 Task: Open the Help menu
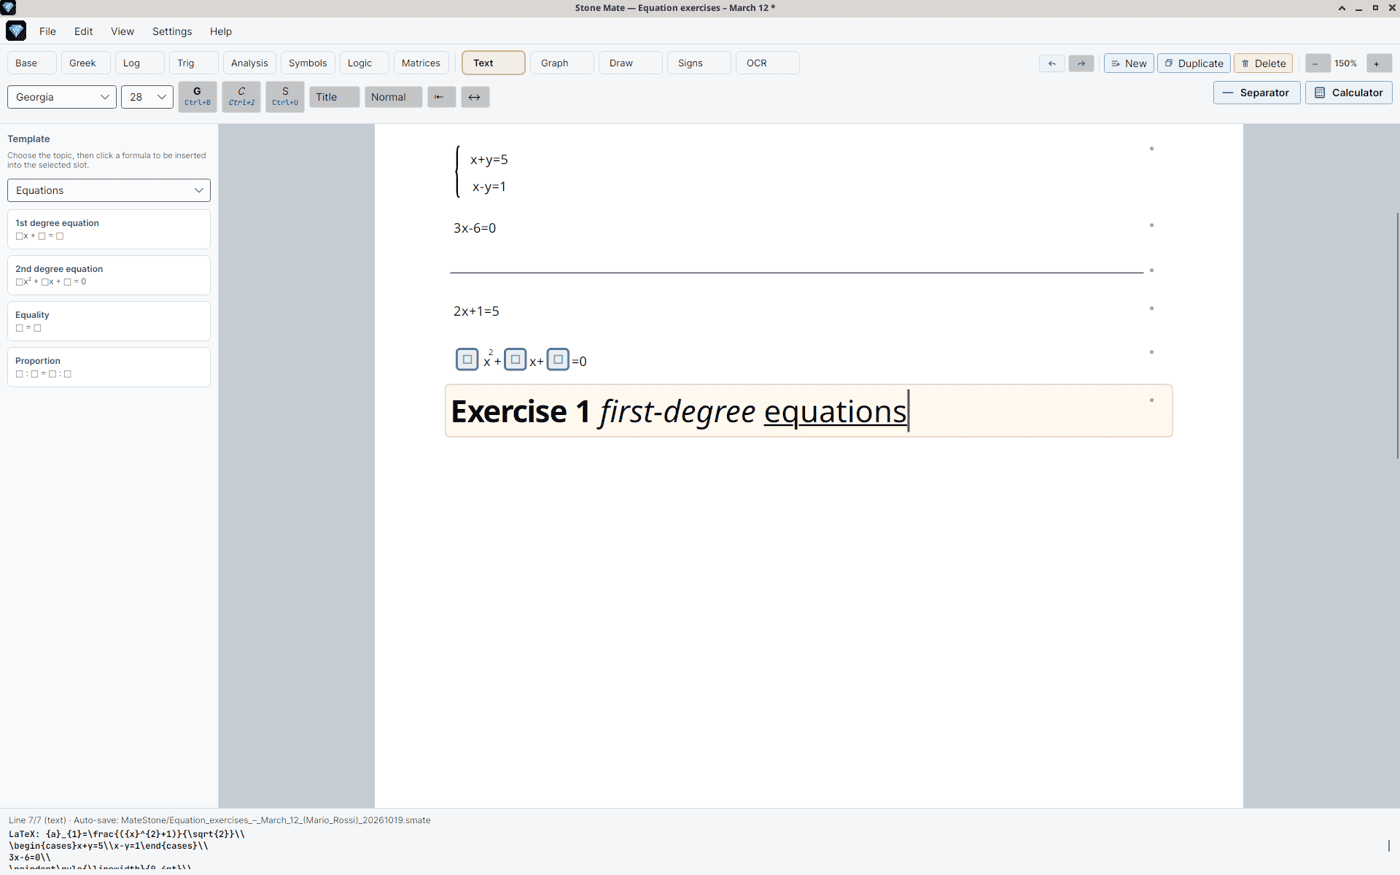(221, 31)
